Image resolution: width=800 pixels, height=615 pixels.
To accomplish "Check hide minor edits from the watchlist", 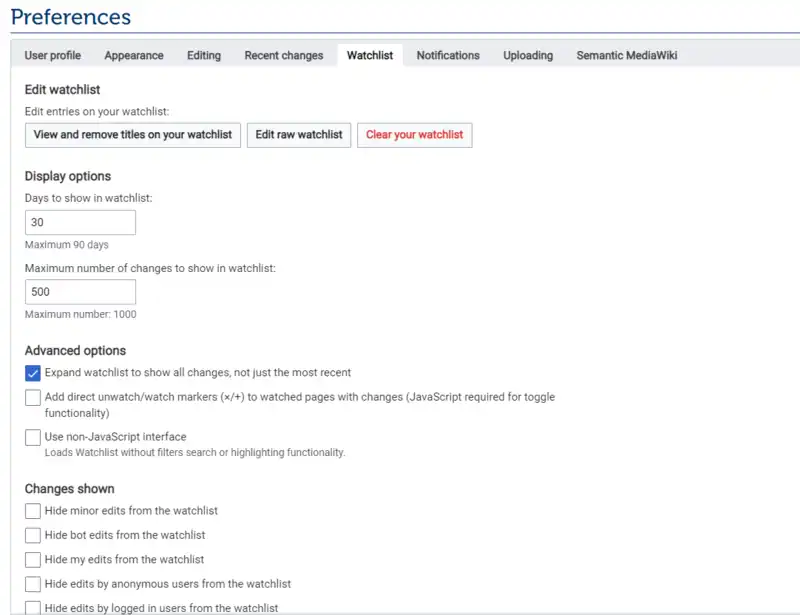I will (x=32, y=510).
